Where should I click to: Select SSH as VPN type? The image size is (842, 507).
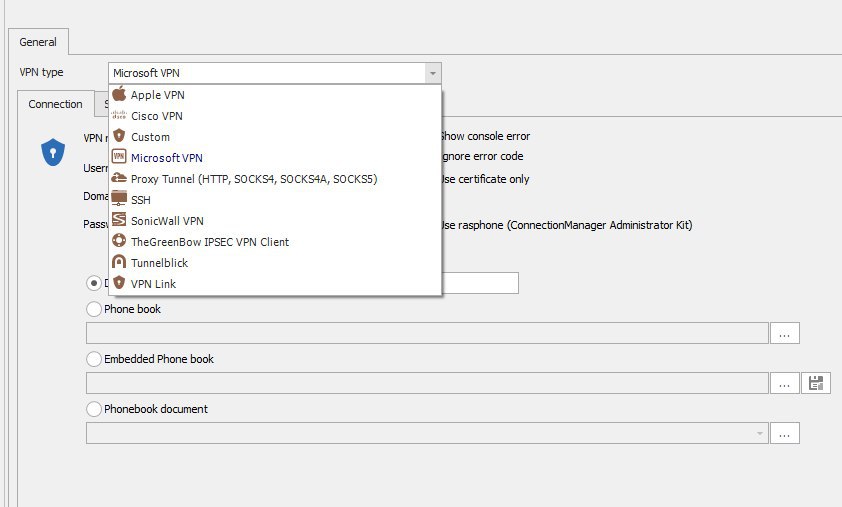(x=275, y=199)
